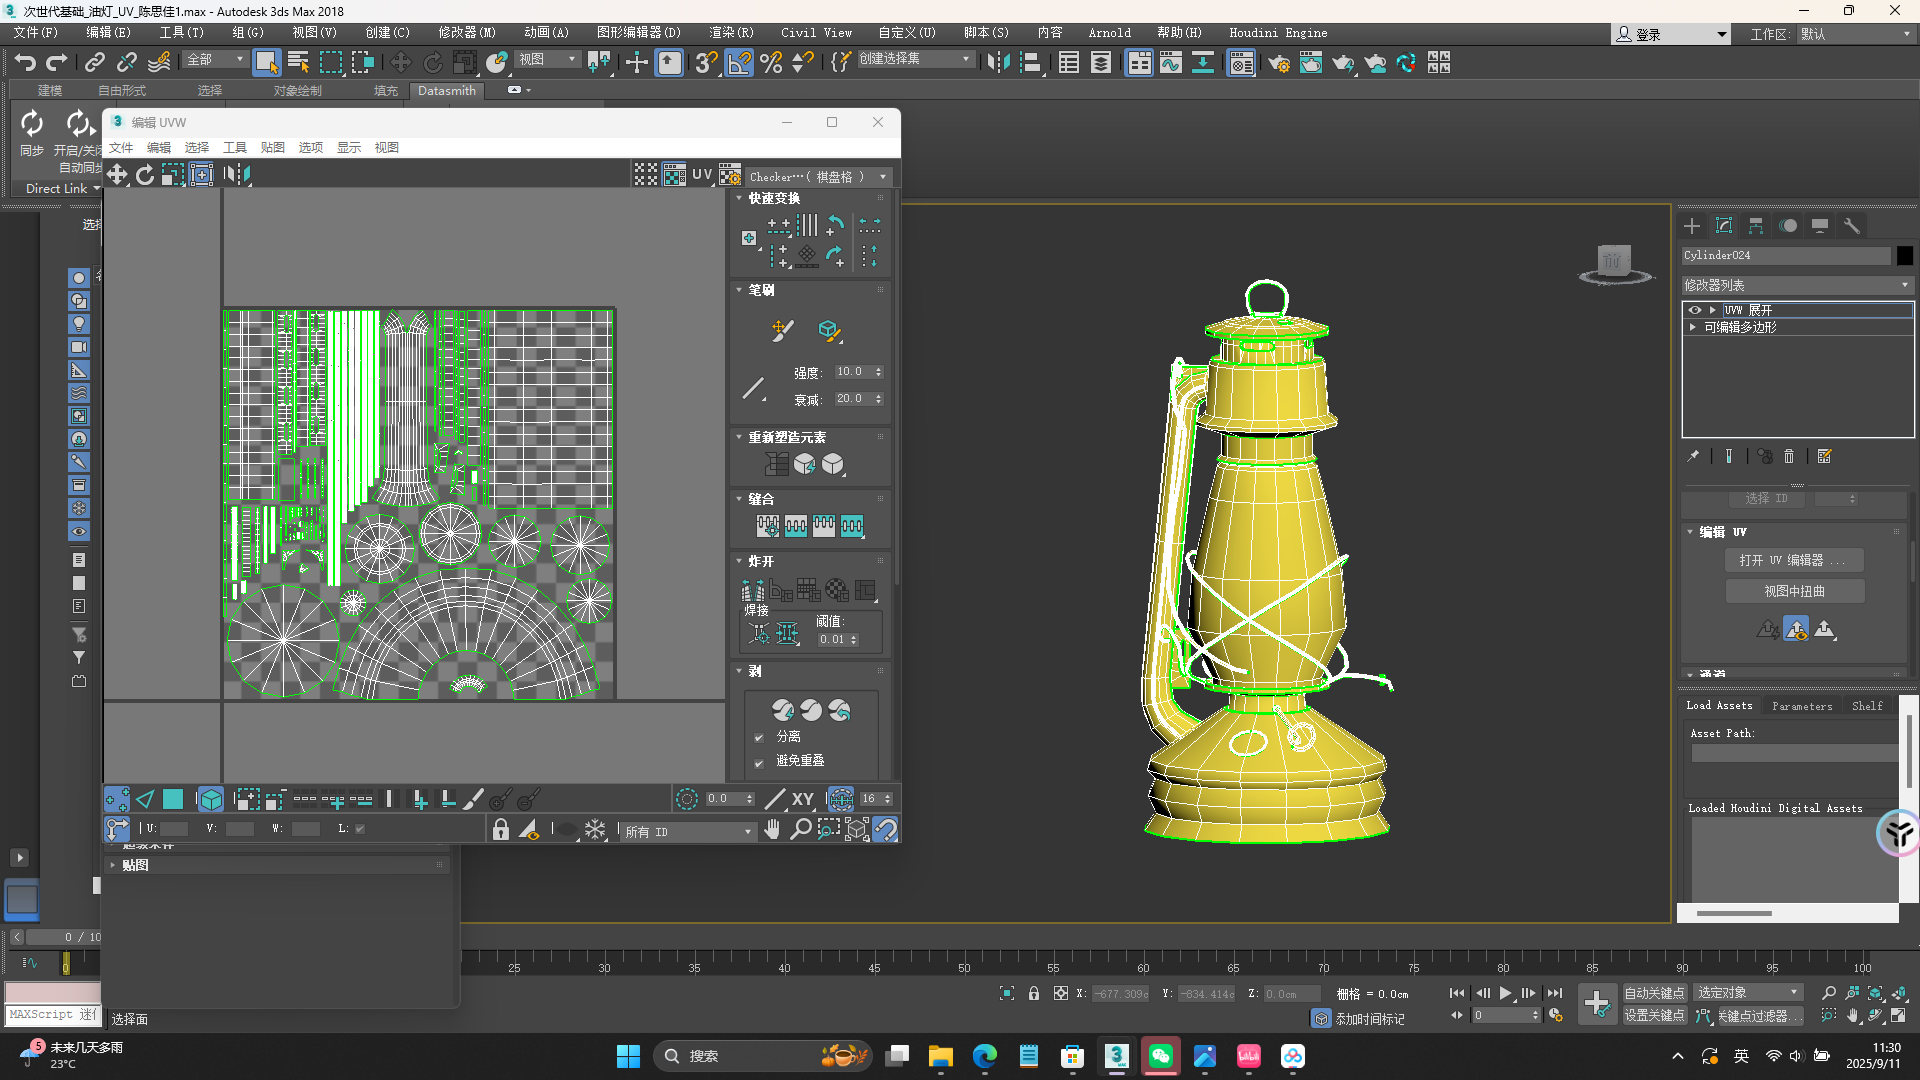Select the freeform mode tool in UV editor
Screen dimensions: 1920x1080
pos(201,175)
